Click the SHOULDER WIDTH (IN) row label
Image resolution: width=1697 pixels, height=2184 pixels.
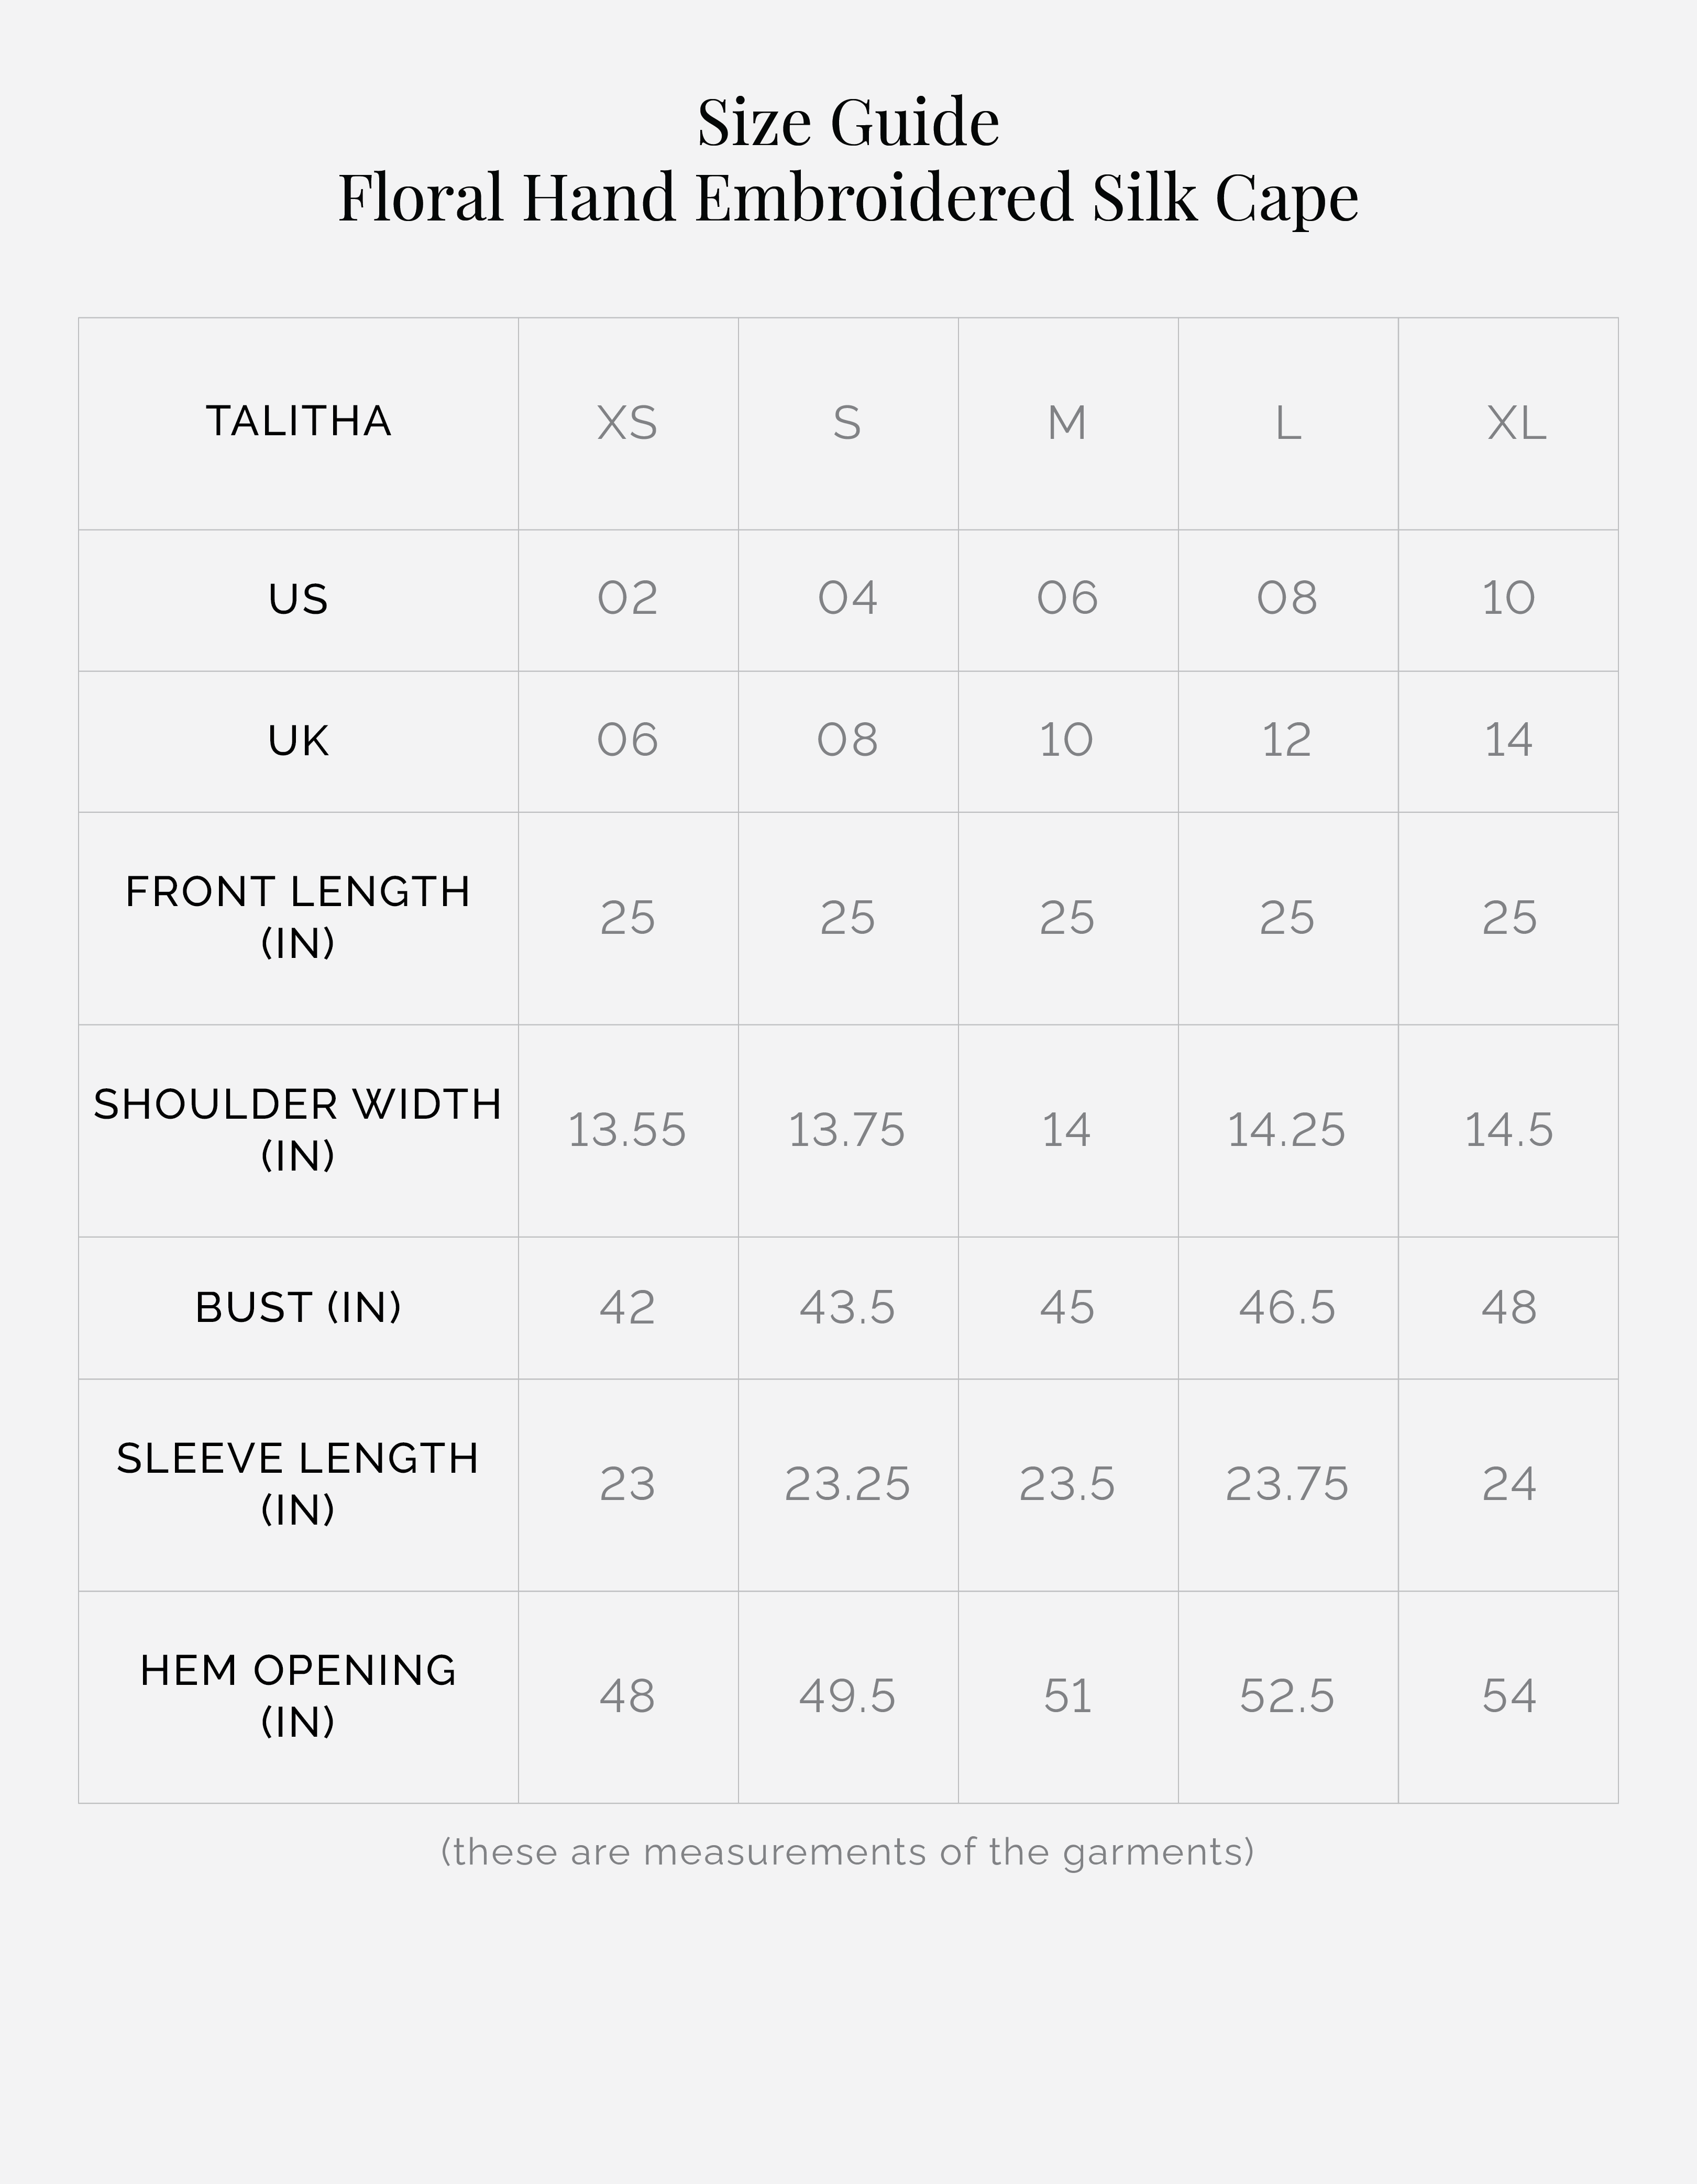click(x=298, y=1130)
